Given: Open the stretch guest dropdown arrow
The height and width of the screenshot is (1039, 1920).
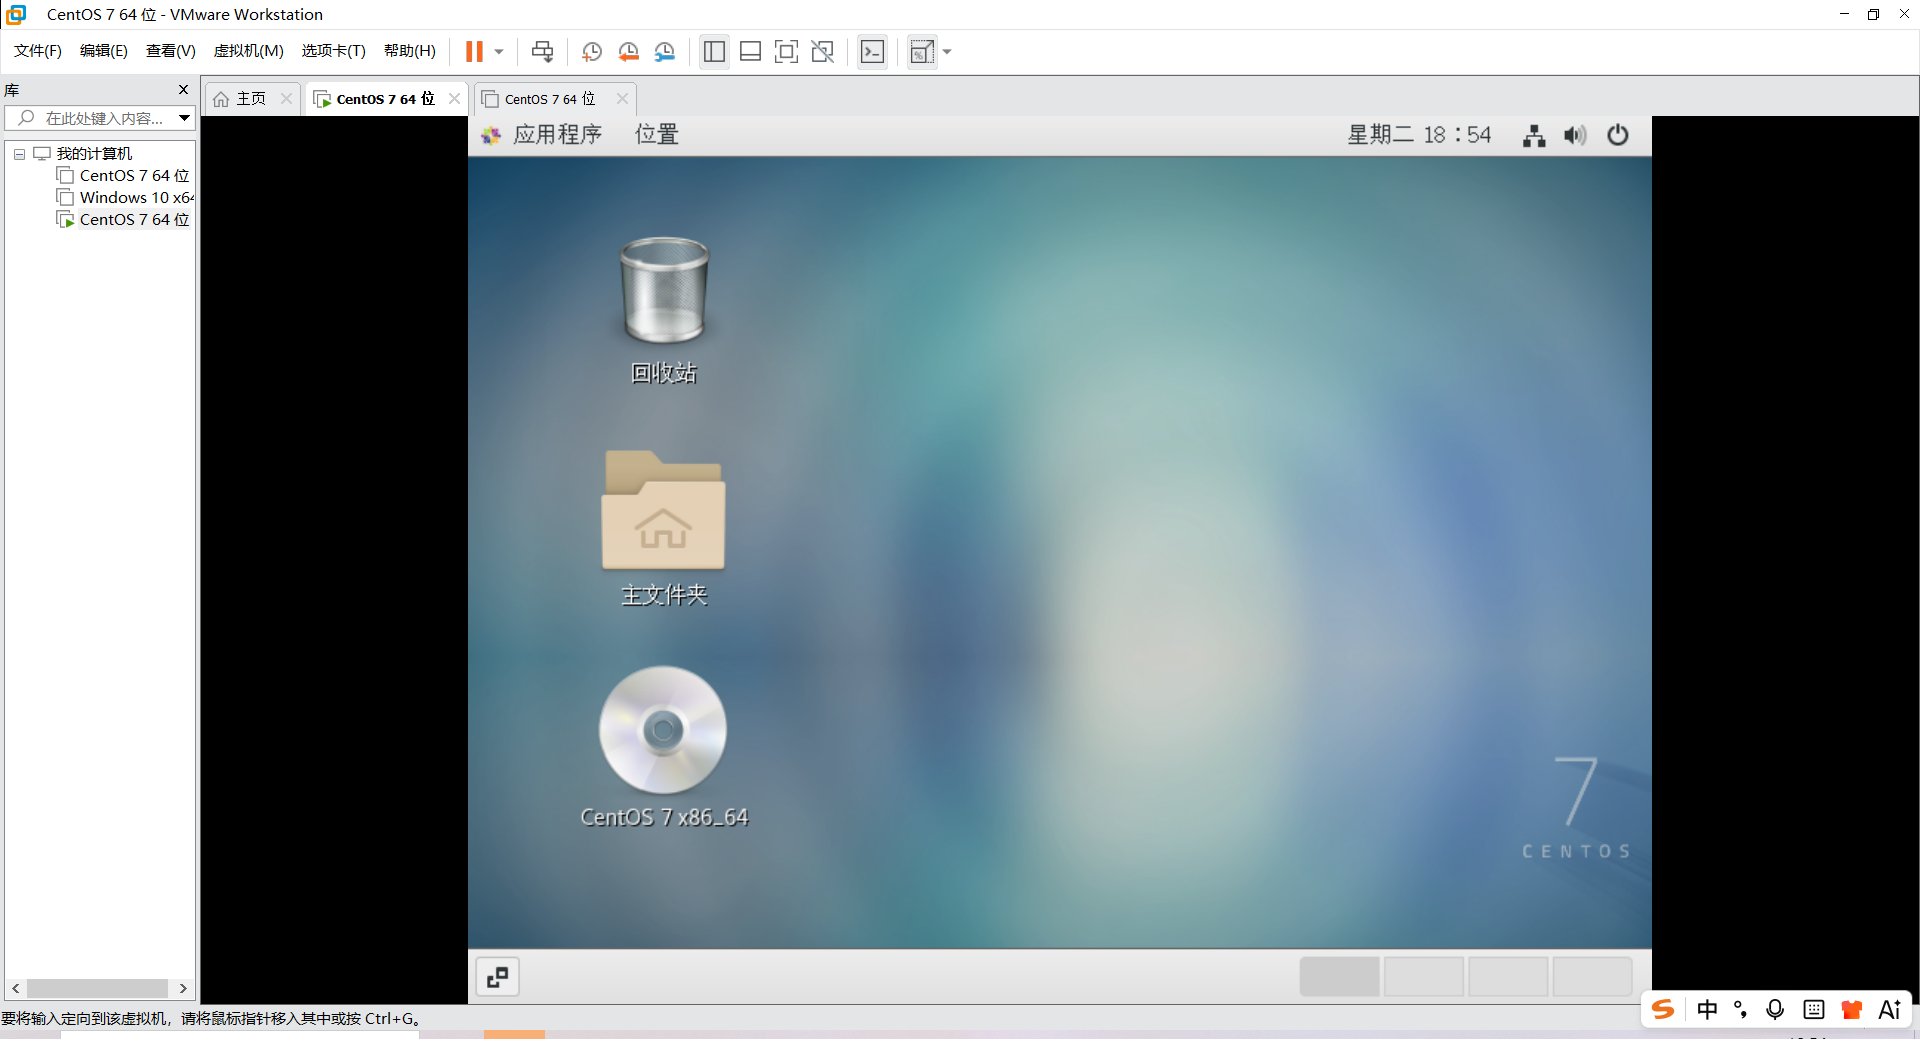Looking at the screenshot, I should tap(947, 52).
